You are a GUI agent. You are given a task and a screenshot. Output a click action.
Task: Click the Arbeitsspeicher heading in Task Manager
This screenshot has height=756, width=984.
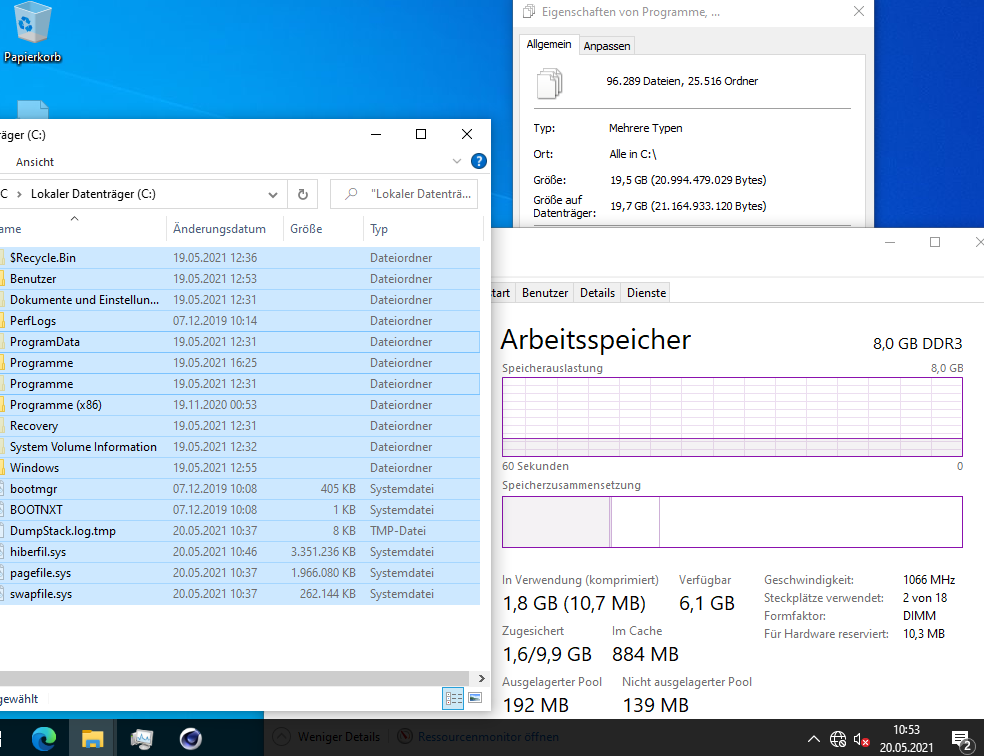click(x=596, y=340)
